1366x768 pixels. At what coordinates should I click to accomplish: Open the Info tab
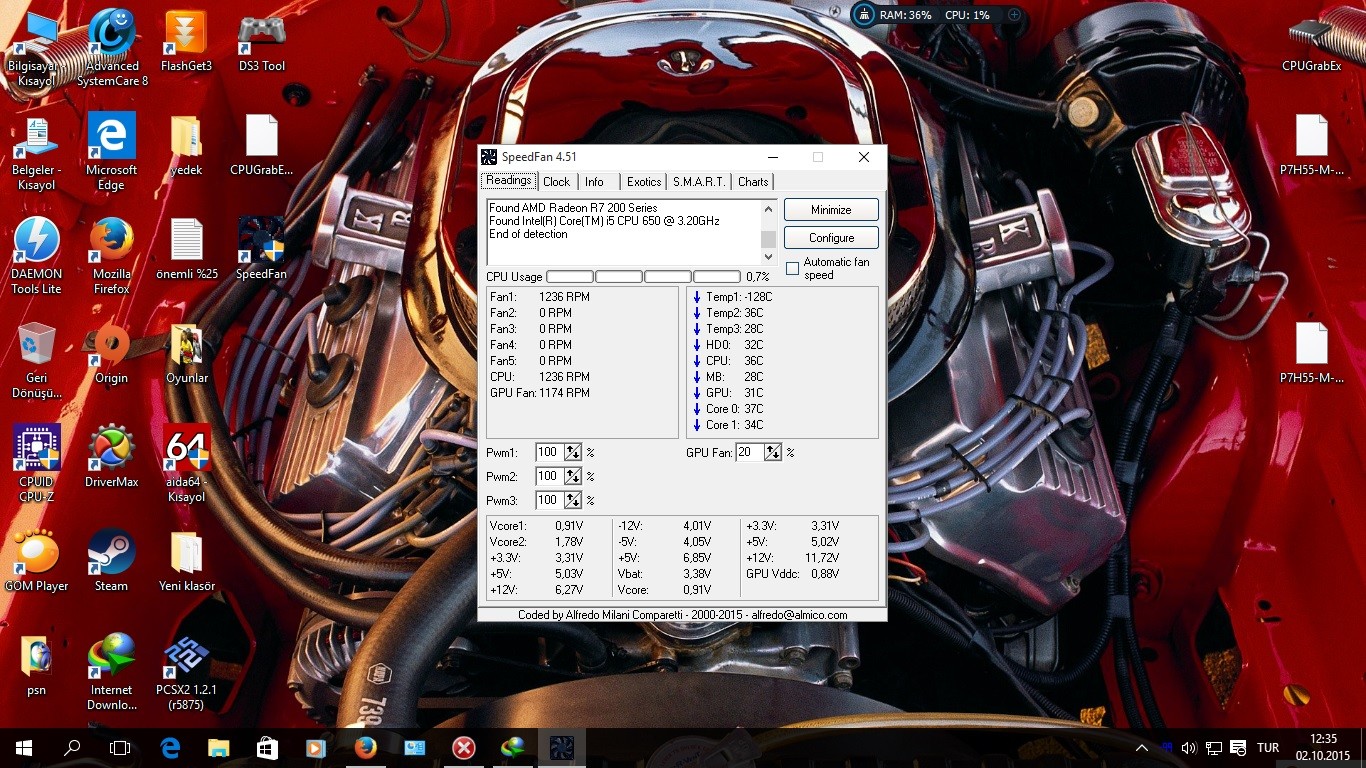coord(595,182)
